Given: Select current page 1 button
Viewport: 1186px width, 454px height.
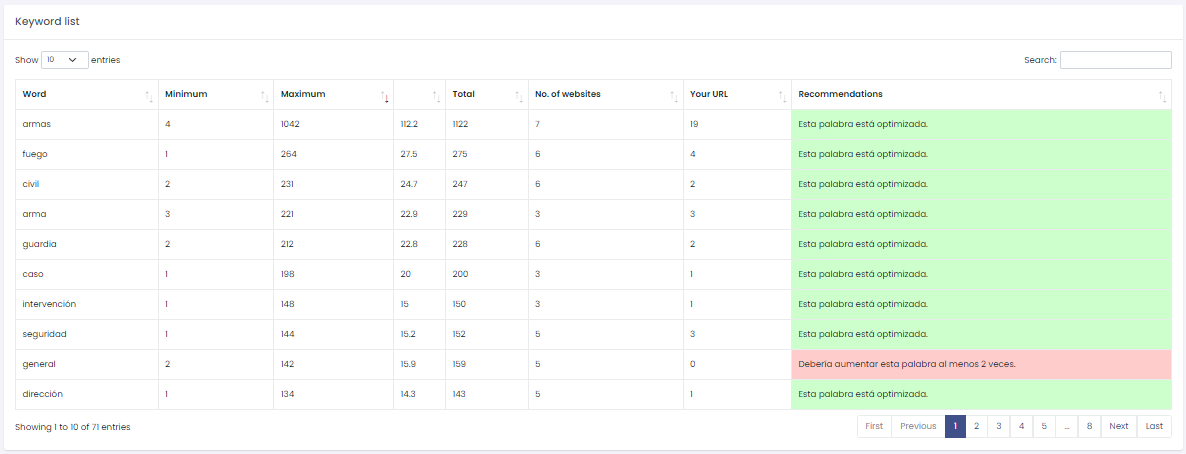Looking at the screenshot, I should (x=955, y=426).
